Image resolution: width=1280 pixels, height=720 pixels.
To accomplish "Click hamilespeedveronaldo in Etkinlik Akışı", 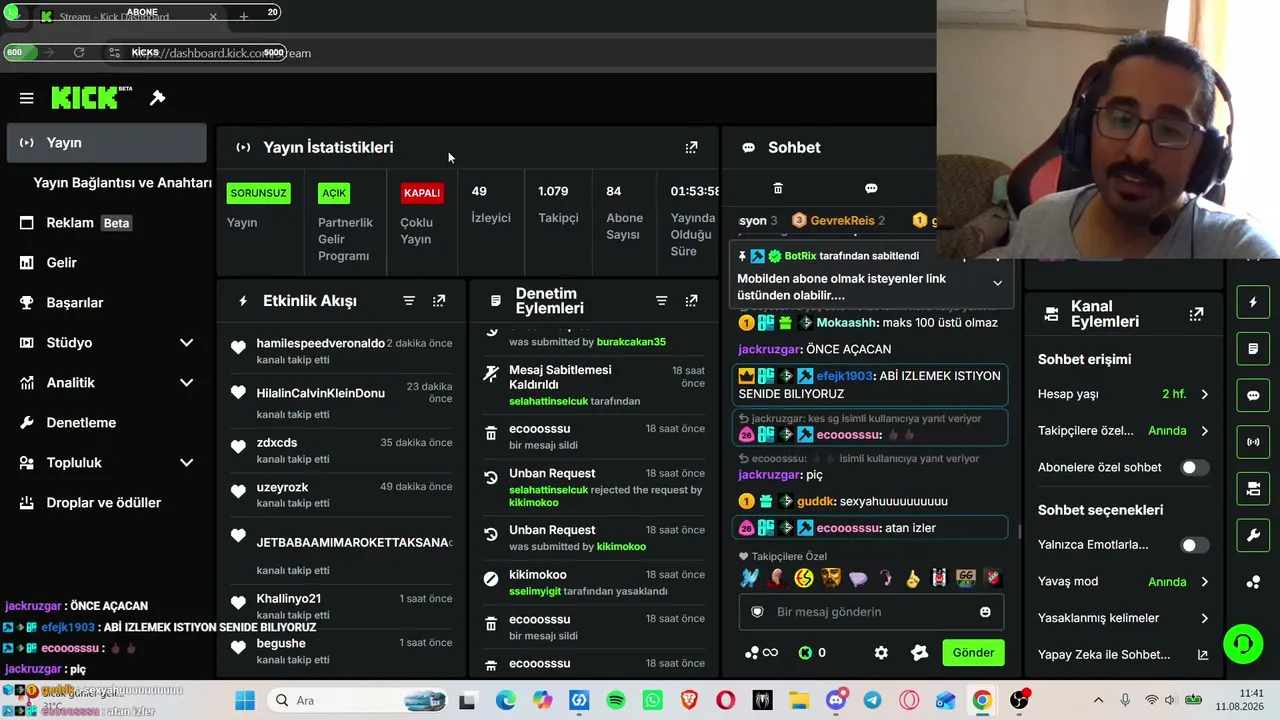I will 320,343.
